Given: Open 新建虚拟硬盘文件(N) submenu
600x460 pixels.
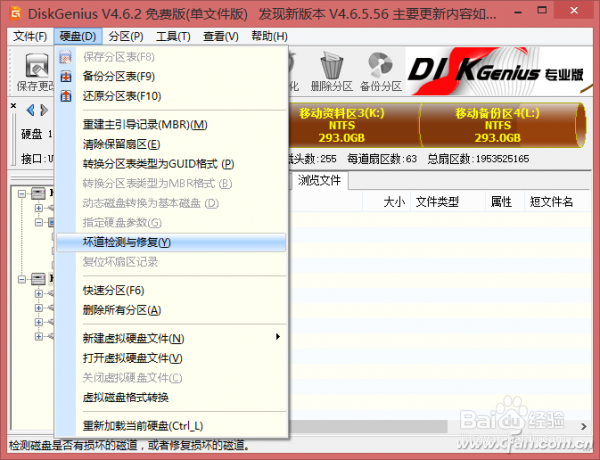Looking at the screenshot, I should (x=171, y=338).
